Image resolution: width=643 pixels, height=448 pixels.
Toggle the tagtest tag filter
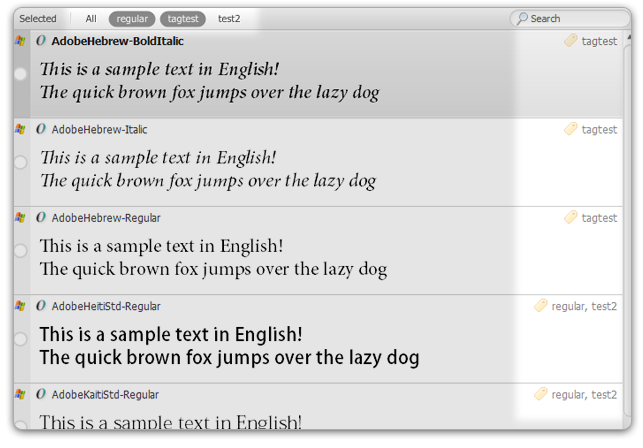point(183,19)
